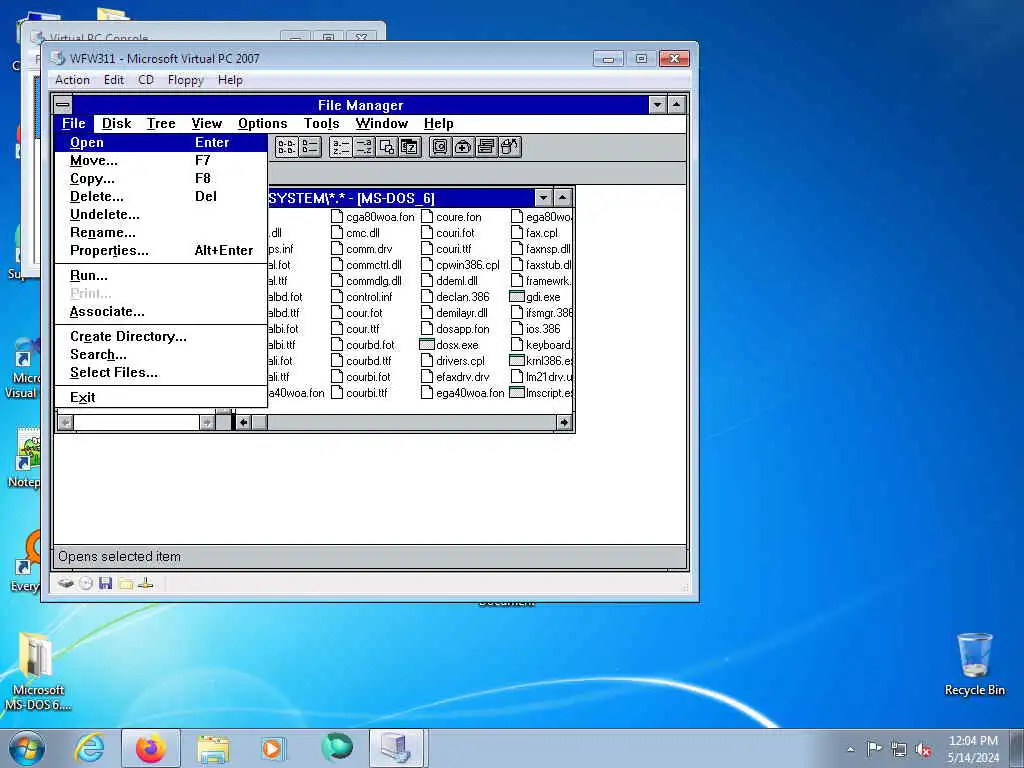
Task: Open the Tree menu in File Manager
Action: pos(161,123)
